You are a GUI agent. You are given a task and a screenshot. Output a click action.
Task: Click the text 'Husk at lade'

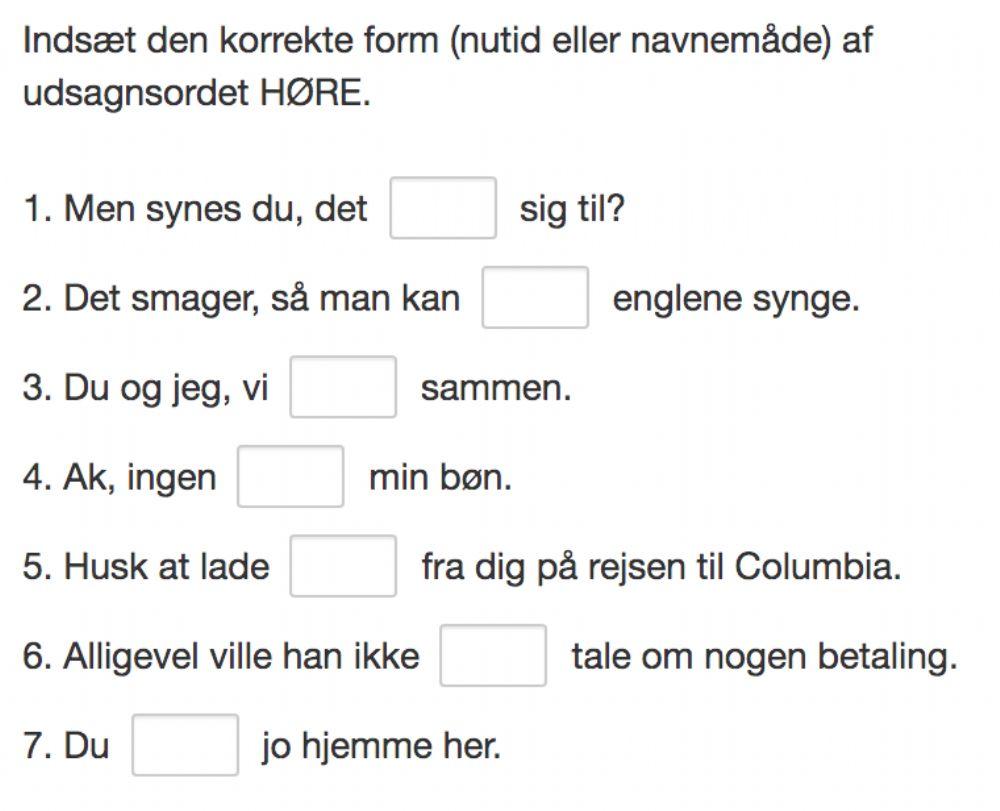(166, 568)
